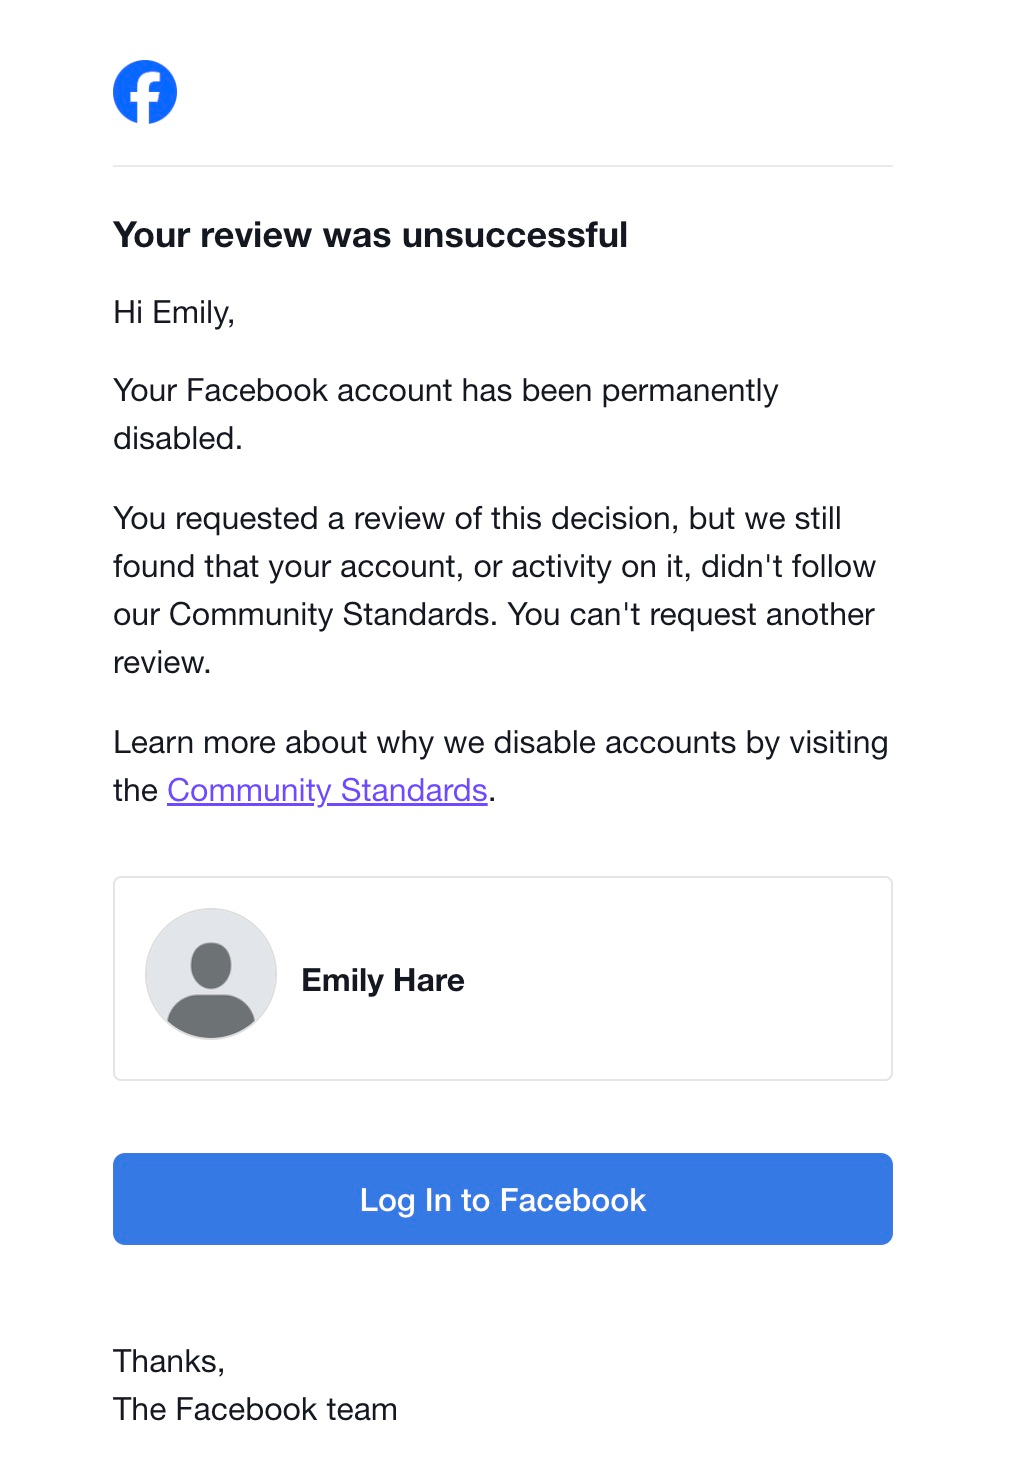Click "You can't request another" text

point(690,614)
